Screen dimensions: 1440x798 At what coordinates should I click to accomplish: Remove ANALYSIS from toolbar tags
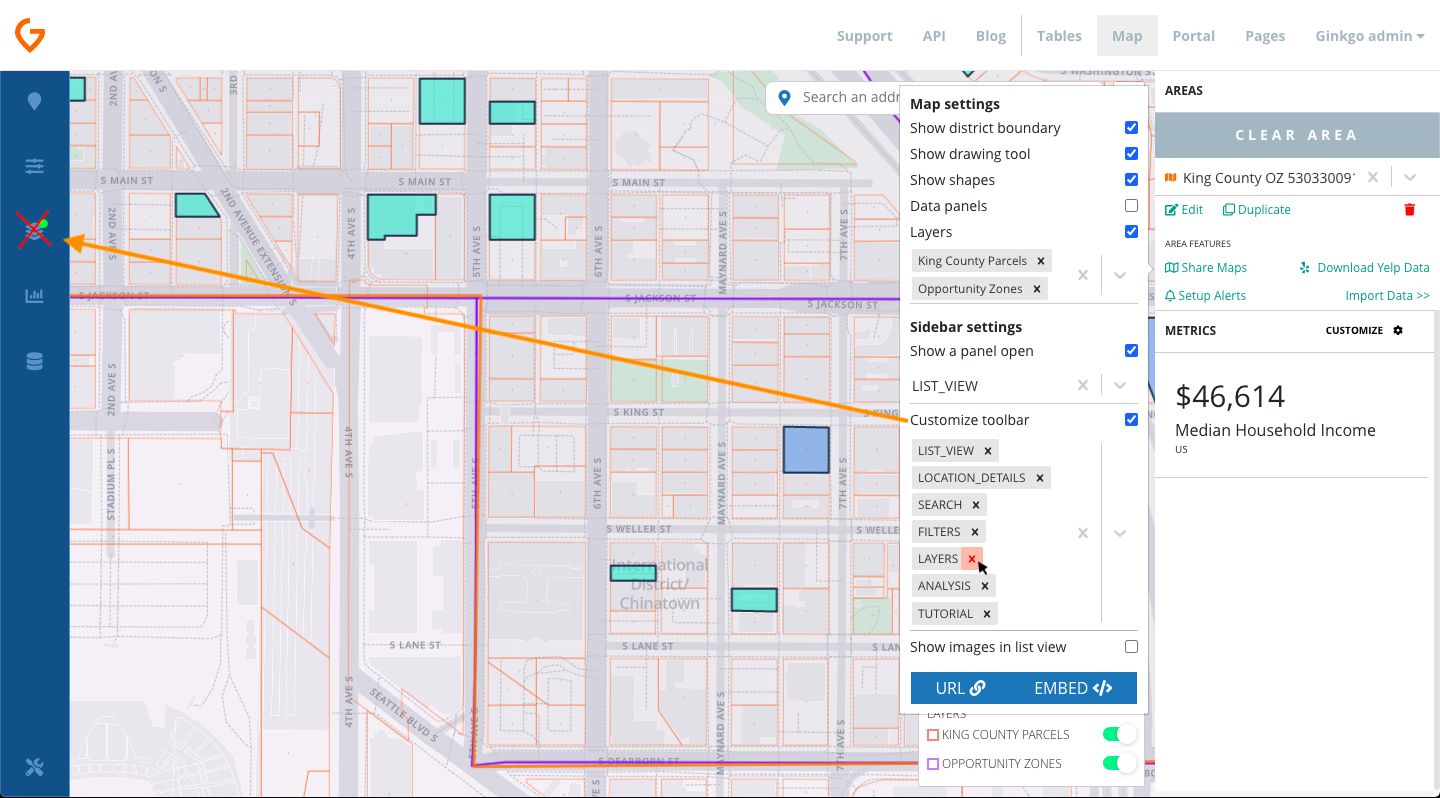[x=985, y=586]
